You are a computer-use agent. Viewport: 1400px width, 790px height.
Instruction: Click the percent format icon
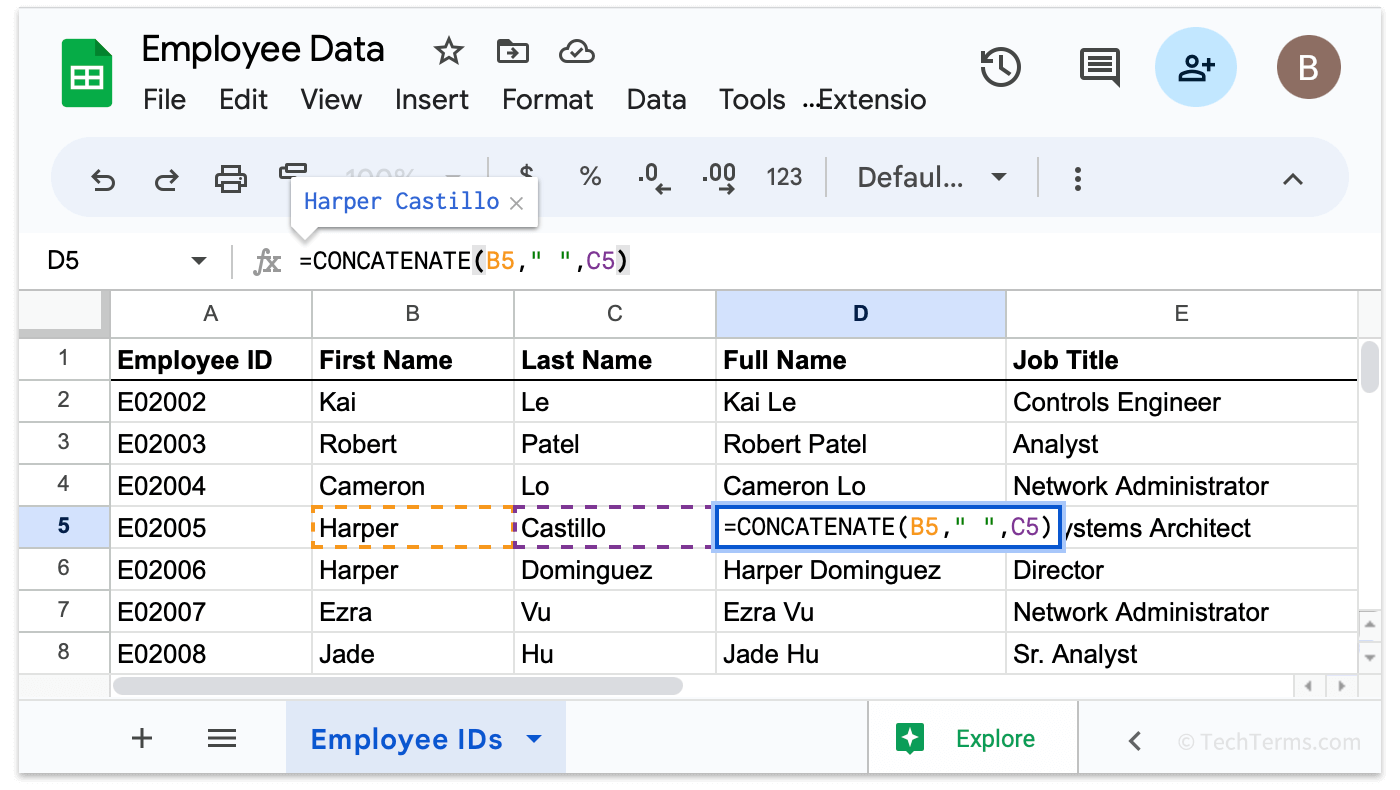point(590,178)
